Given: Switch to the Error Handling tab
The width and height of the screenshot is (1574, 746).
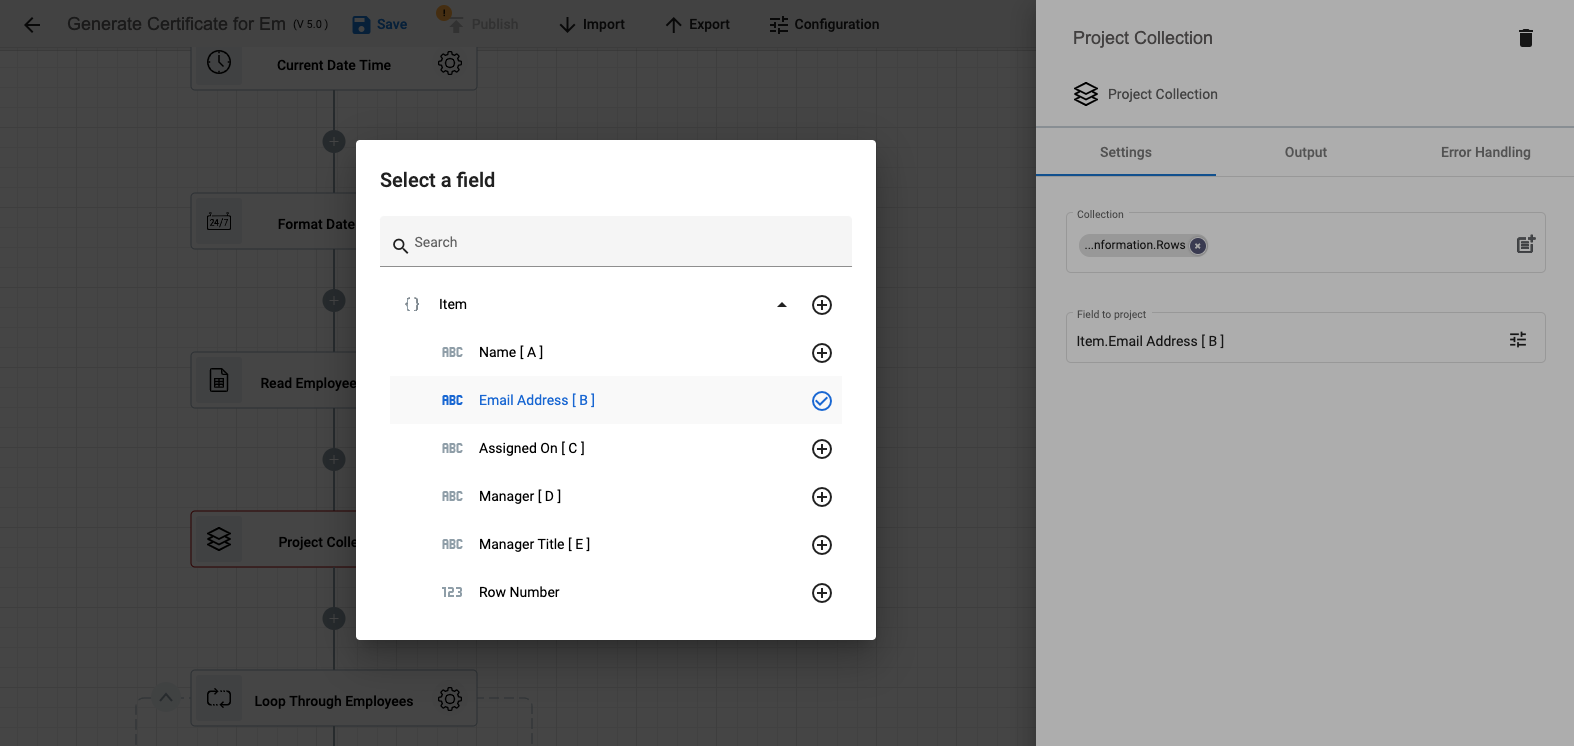Looking at the screenshot, I should [x=1485, y=152].
